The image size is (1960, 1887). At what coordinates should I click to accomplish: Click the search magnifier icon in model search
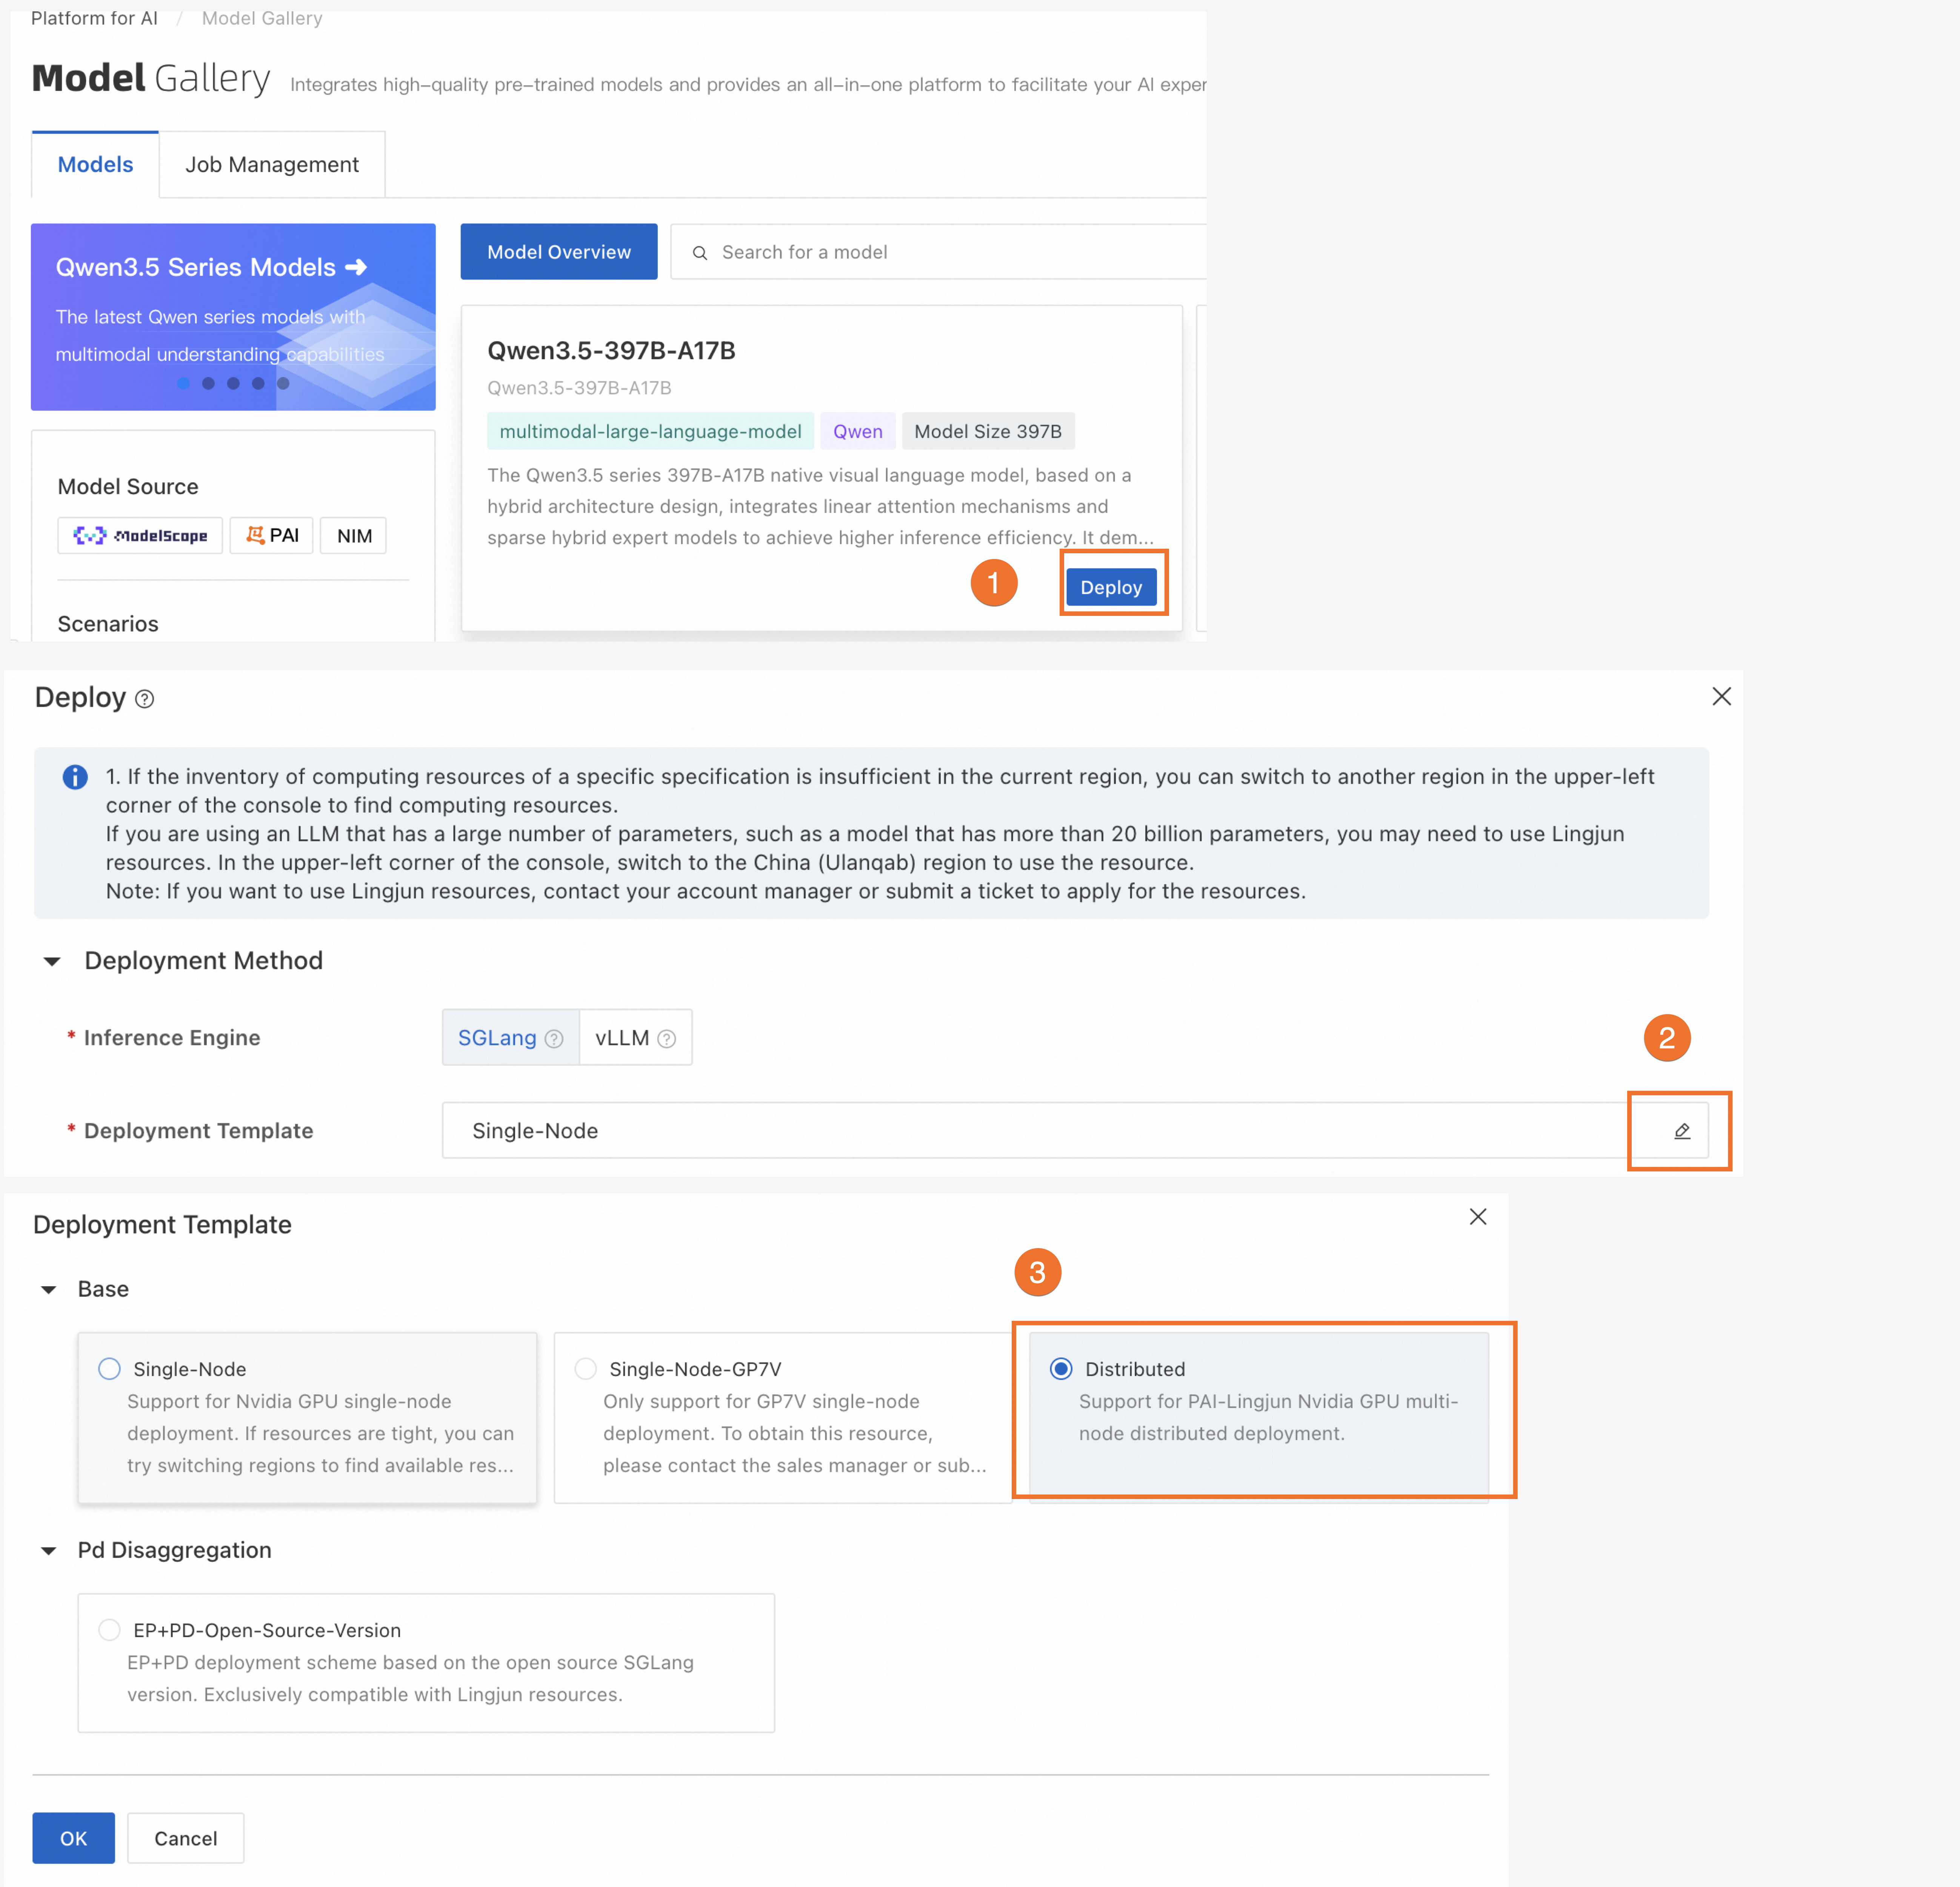tap(700, 253)
